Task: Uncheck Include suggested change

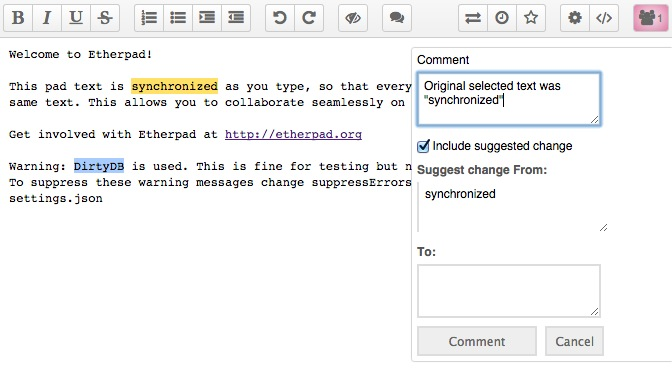Action: pos(423,146)
